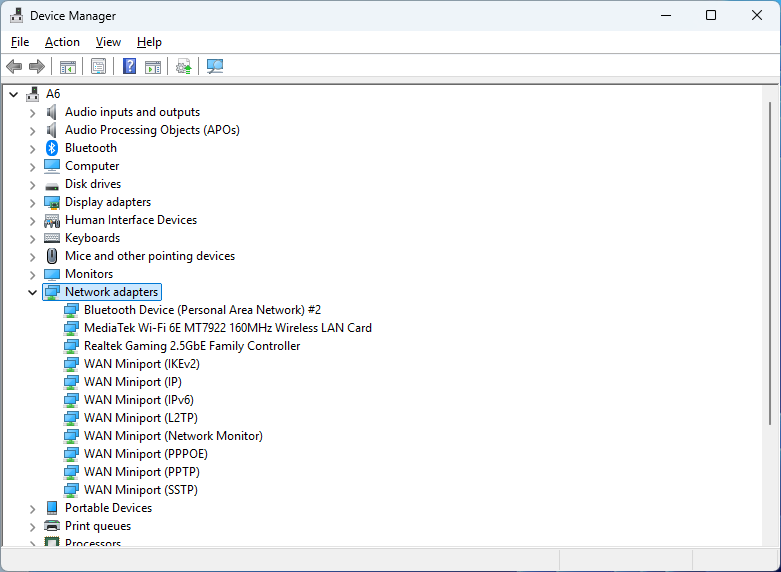The width and height of the screenshot is (781, 572).
Task: Click the adapter icon beside MediaTek Wi-Fi 6E
Action: 71,328
